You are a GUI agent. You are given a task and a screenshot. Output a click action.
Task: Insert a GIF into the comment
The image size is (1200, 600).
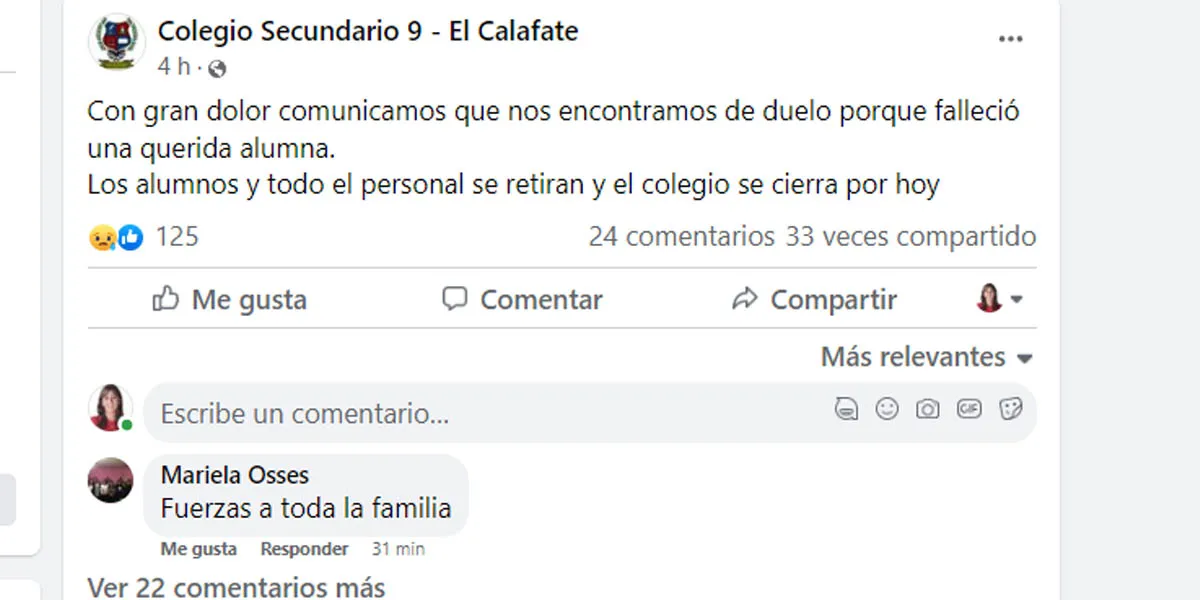pyautogui.click(x=969, y=409)
